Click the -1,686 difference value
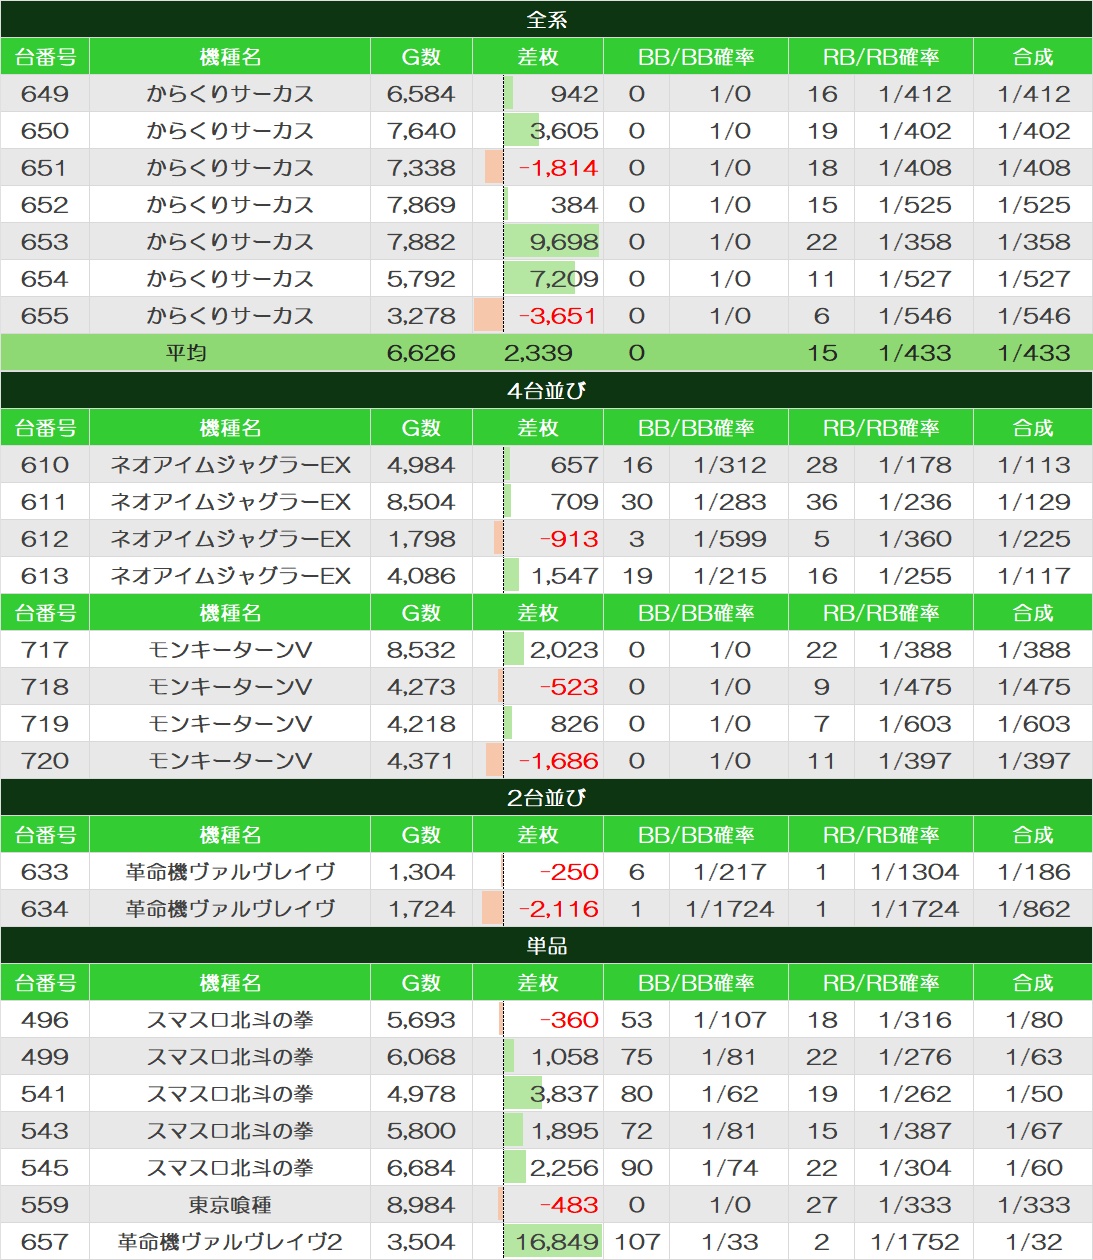 [558, 761]
